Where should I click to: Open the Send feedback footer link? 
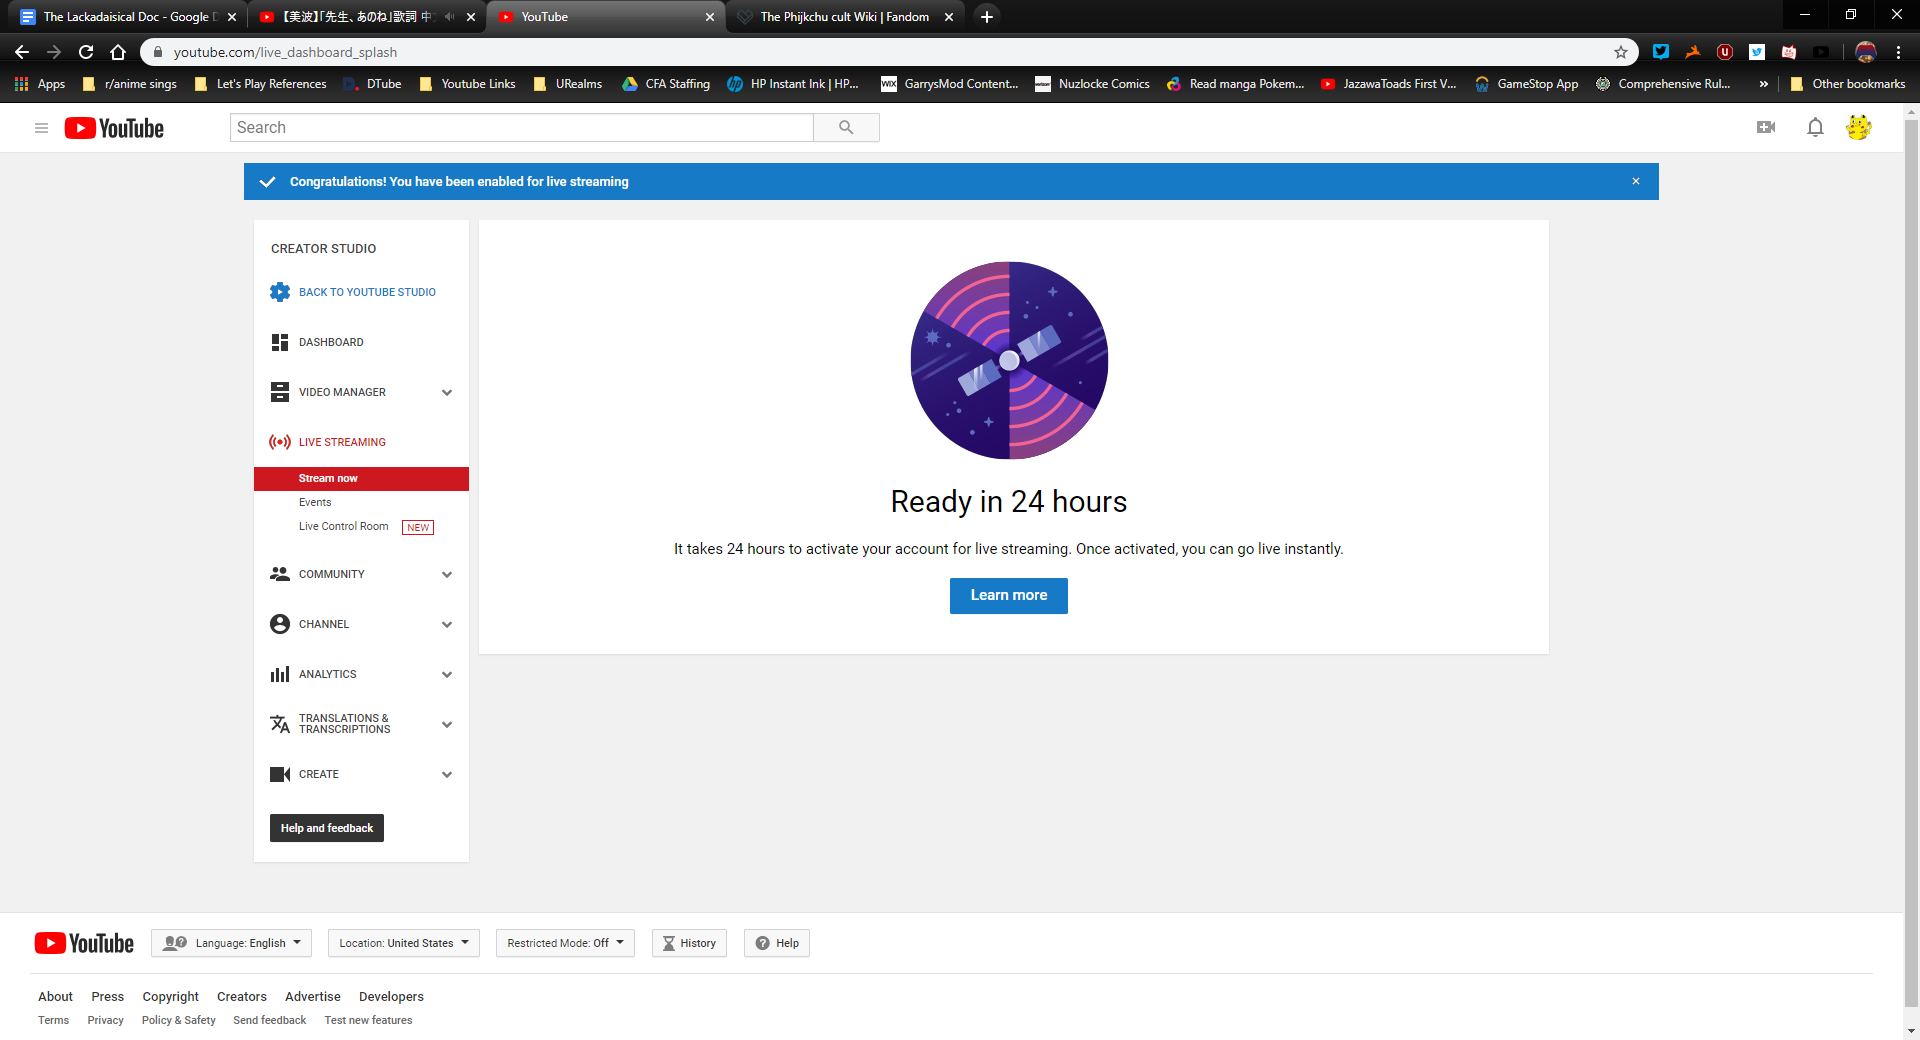pos(269,1020)
